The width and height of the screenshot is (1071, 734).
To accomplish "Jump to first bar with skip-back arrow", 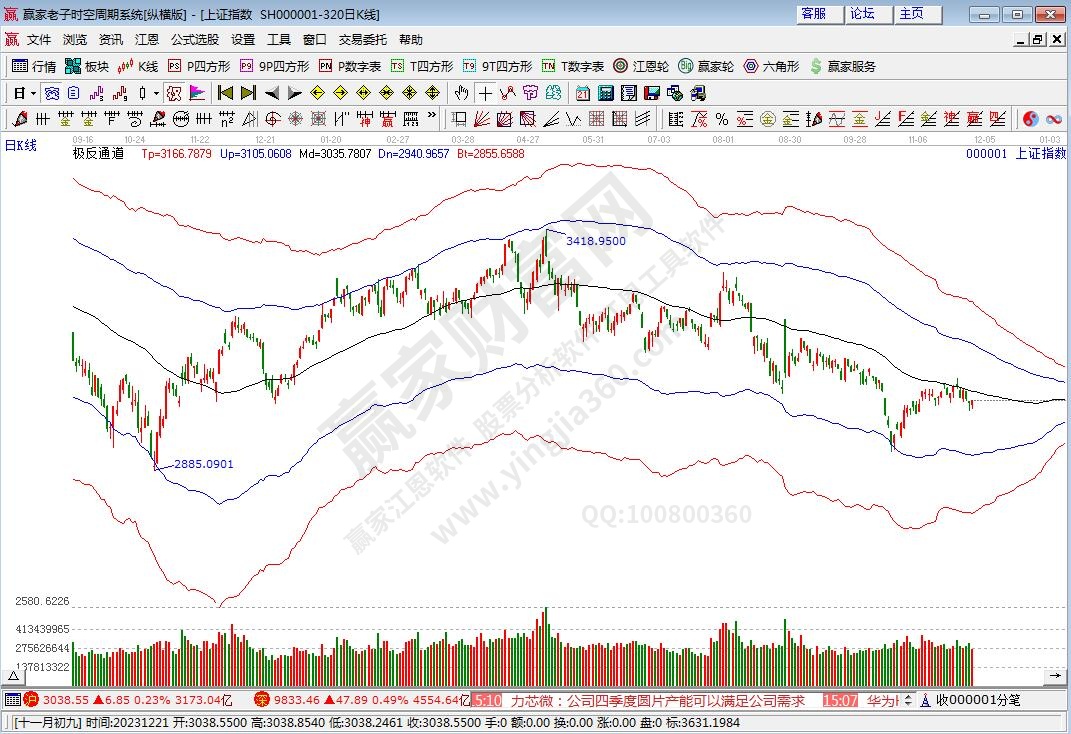I will click(225, 93).
